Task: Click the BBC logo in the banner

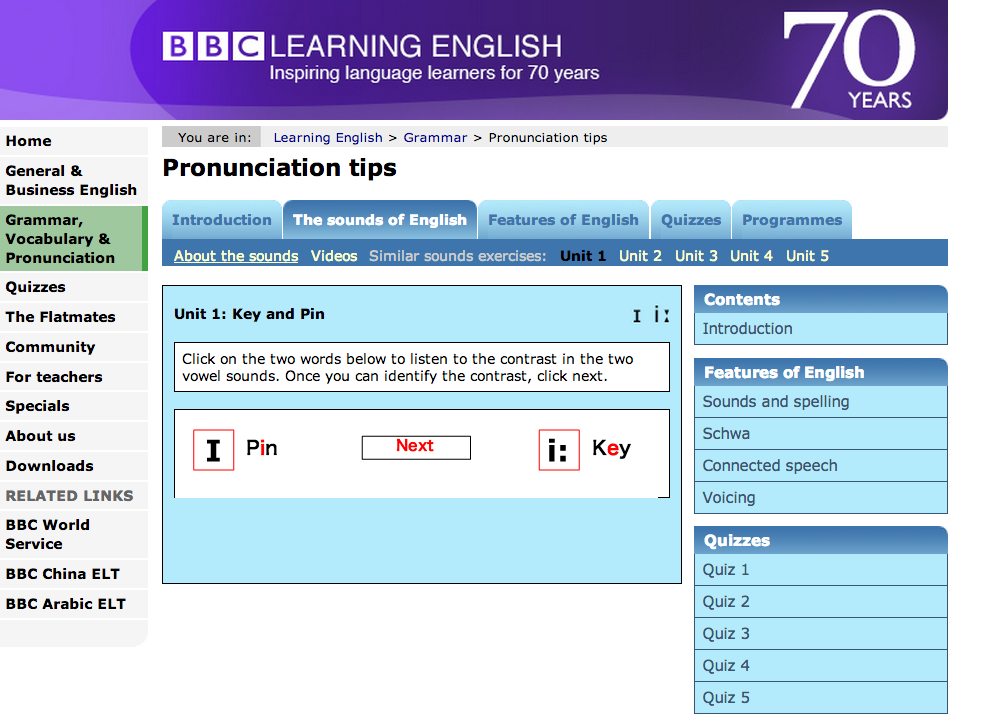Action: pos(213,46)
